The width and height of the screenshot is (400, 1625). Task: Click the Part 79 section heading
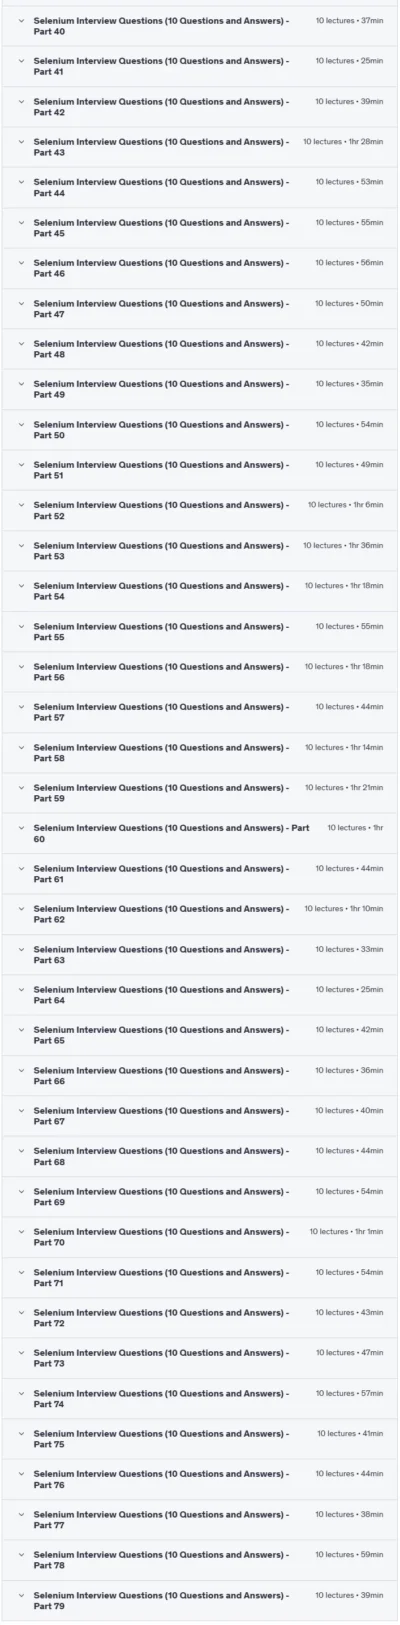(x=161, y=1601)
